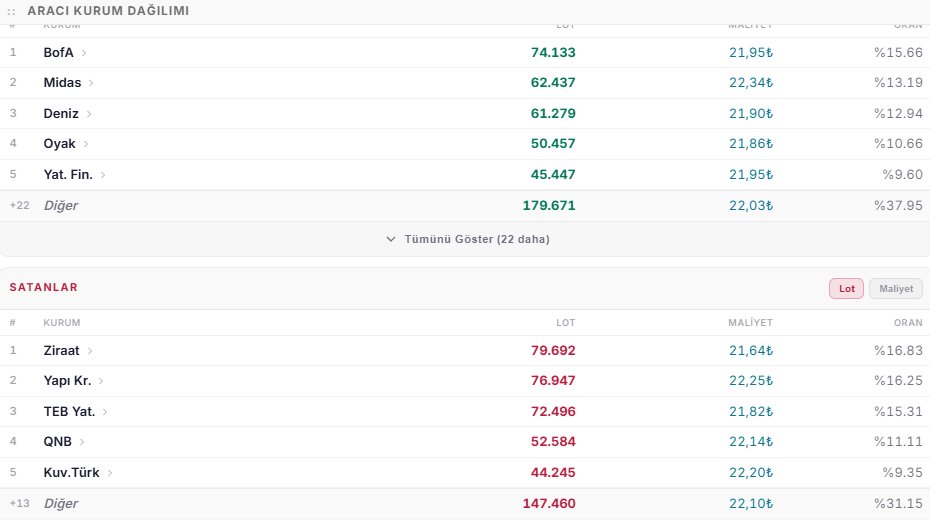Click the LOT column header in SATANLAR
Viewport: 930px width, 529px height.
pyautogui.click(x=565, y=323)
